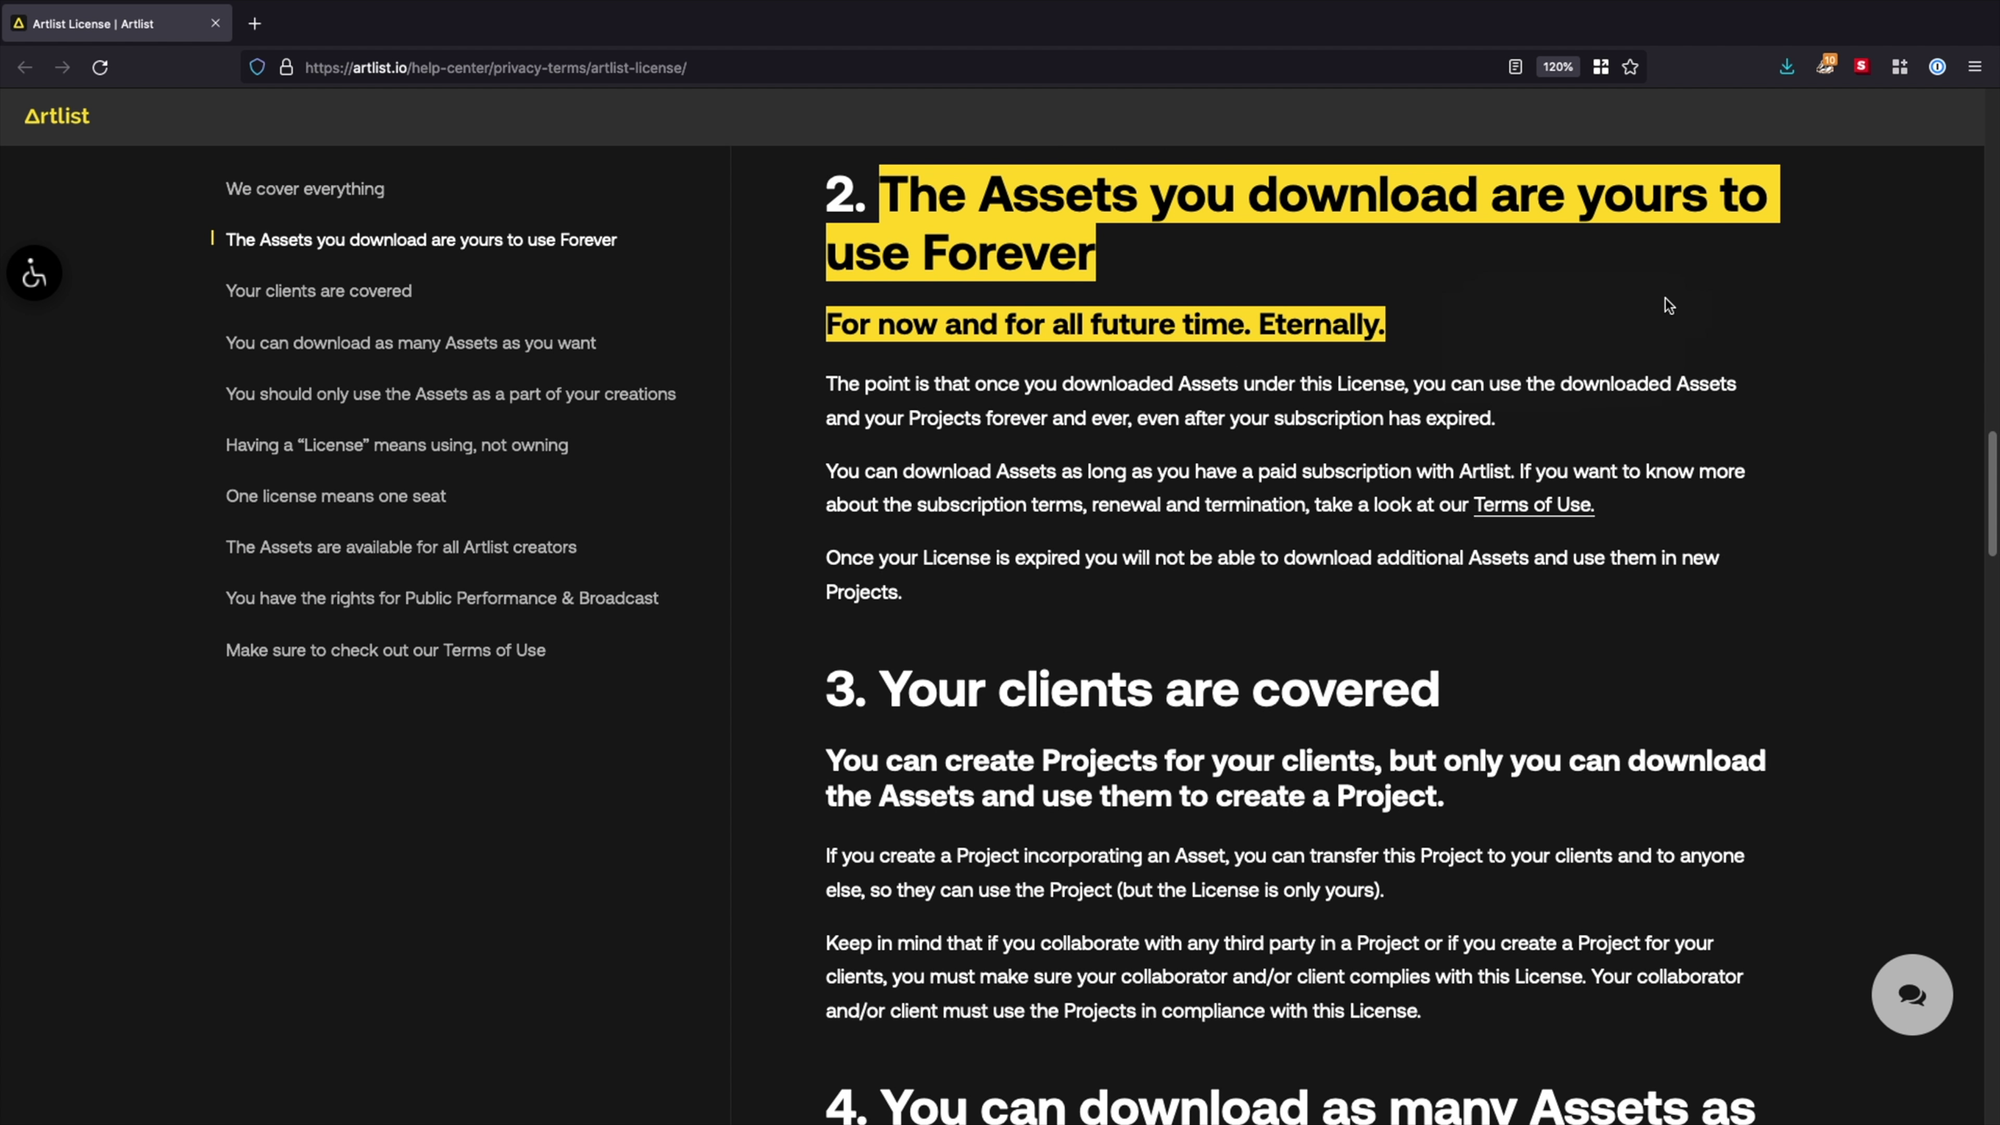2000x1125 pixels.
Task: Click the blue circular account extension icon
Action: (x=1937, y=67)
